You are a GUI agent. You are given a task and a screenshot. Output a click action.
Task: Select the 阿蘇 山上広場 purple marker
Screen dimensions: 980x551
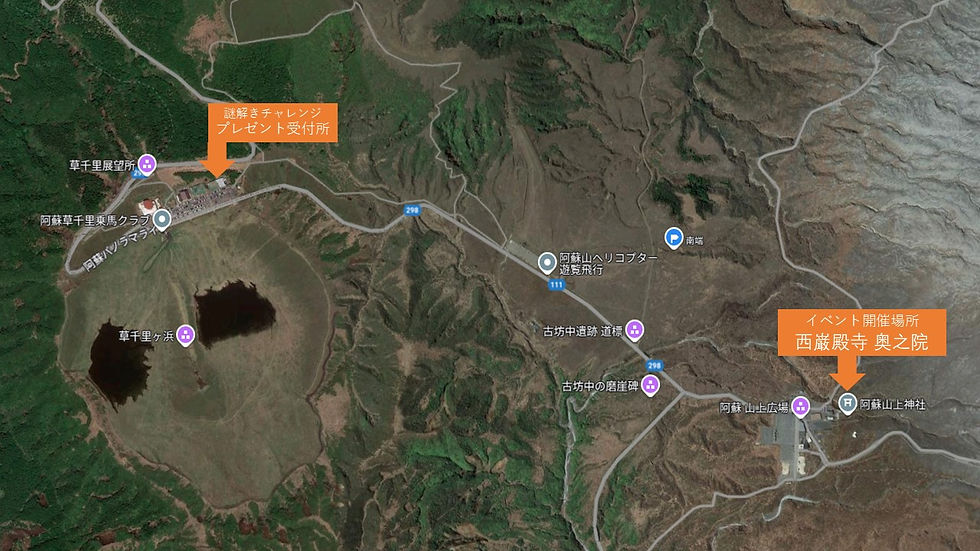click(x=800, y=407)
